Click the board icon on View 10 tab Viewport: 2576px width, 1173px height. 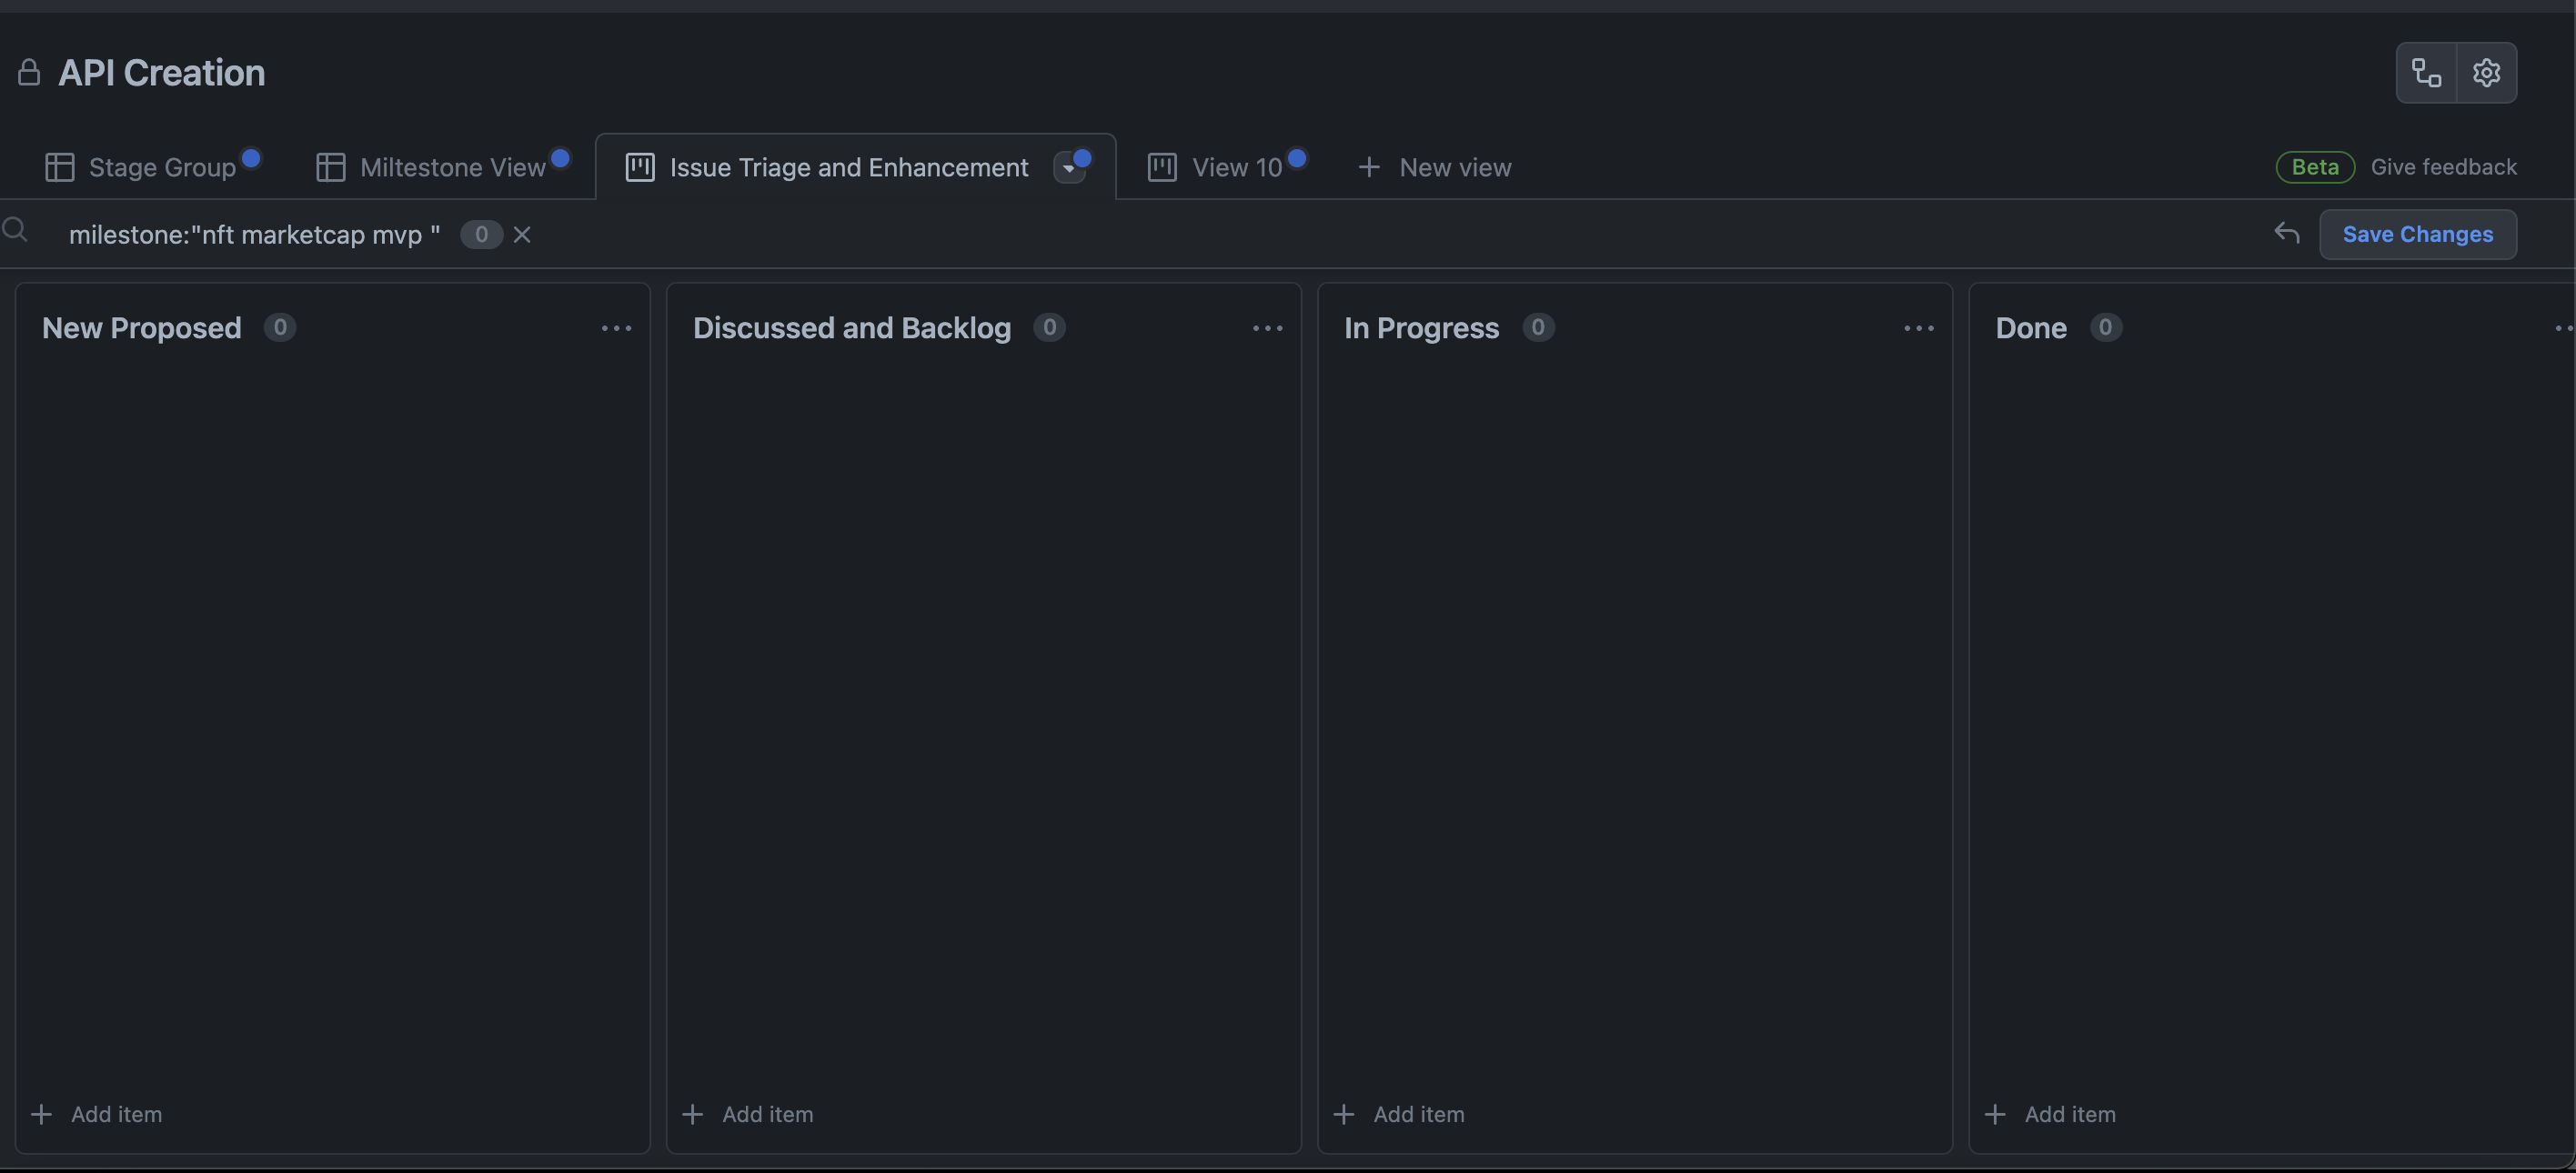click(x=1161, y=168)
